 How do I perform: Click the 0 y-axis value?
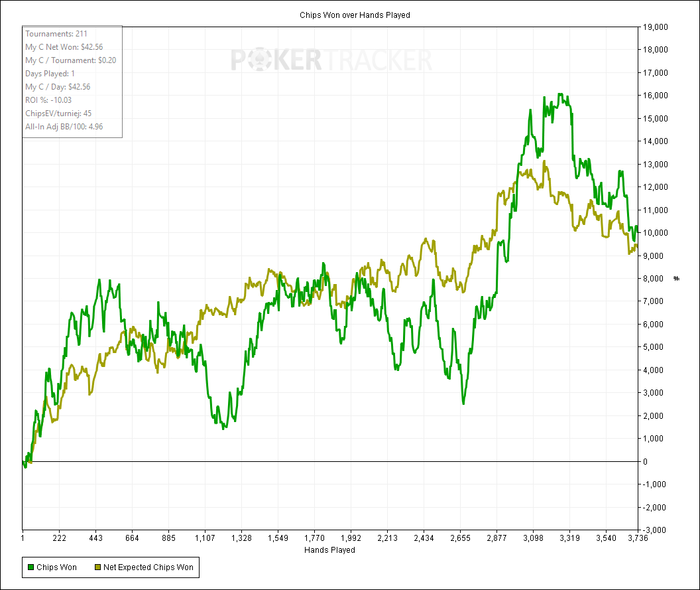pyautogui.click(x=645, y=461)
